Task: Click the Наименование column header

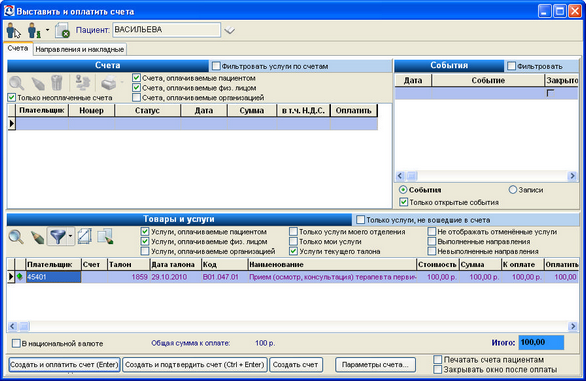Action: tap(332, 264)
